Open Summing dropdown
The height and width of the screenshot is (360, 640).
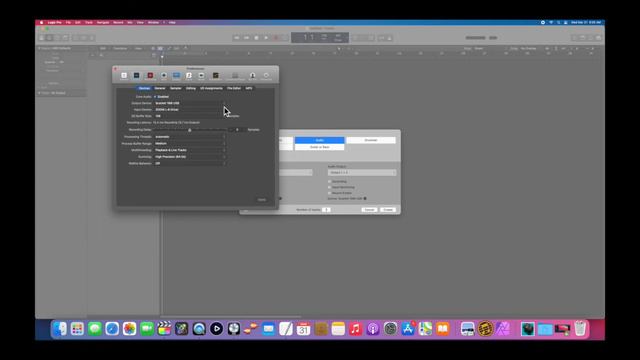coord(189,157)
